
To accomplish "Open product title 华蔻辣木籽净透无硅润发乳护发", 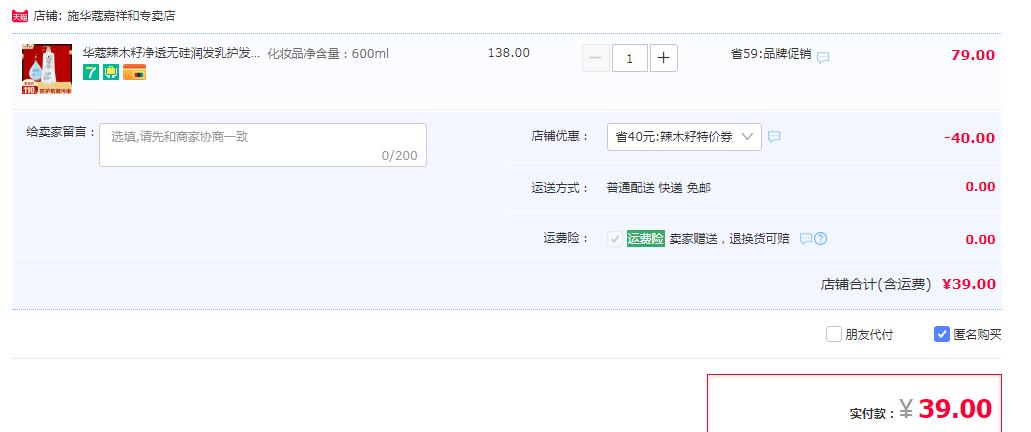I will [x=172, y=53].
